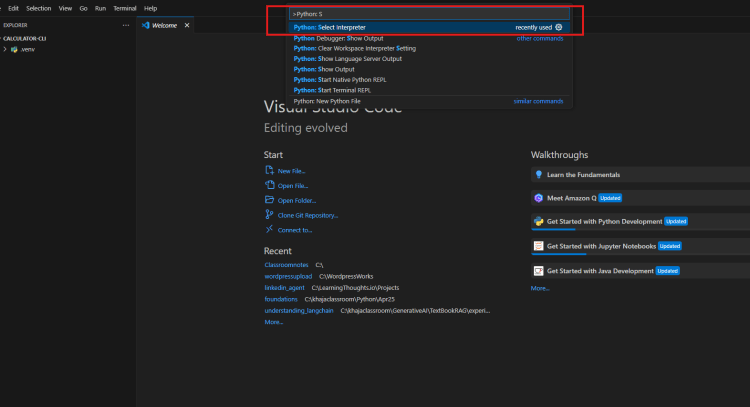Open recent folder wordpressupload
750x407 pixels.
(288, 276)
